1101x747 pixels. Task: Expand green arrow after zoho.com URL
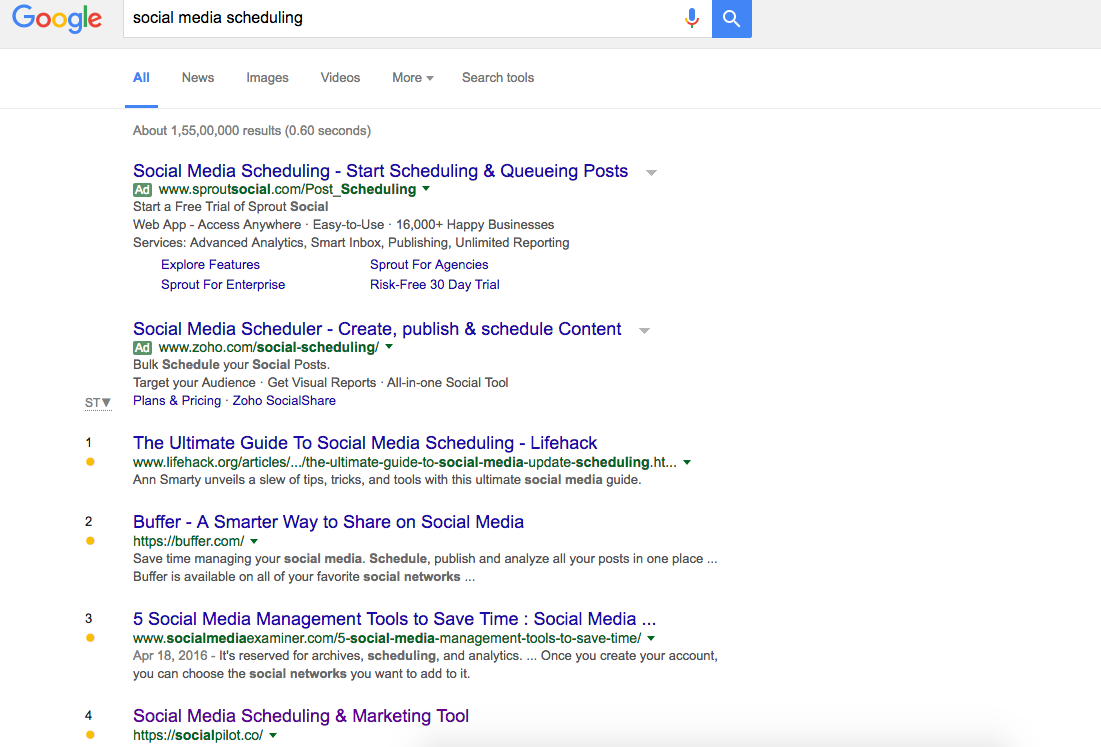click(x=389, y=347)
